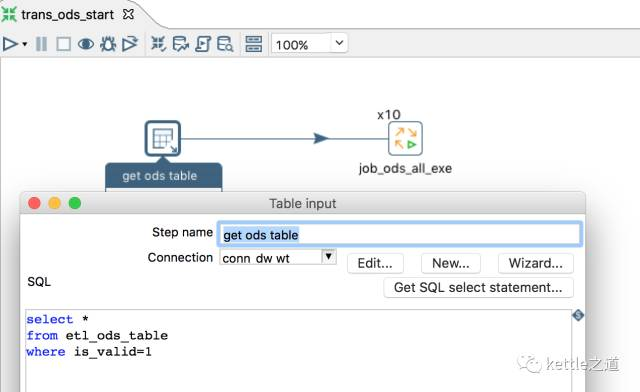
Task: Open the run options dropdown arrow
Action: [x=25, y=44]
